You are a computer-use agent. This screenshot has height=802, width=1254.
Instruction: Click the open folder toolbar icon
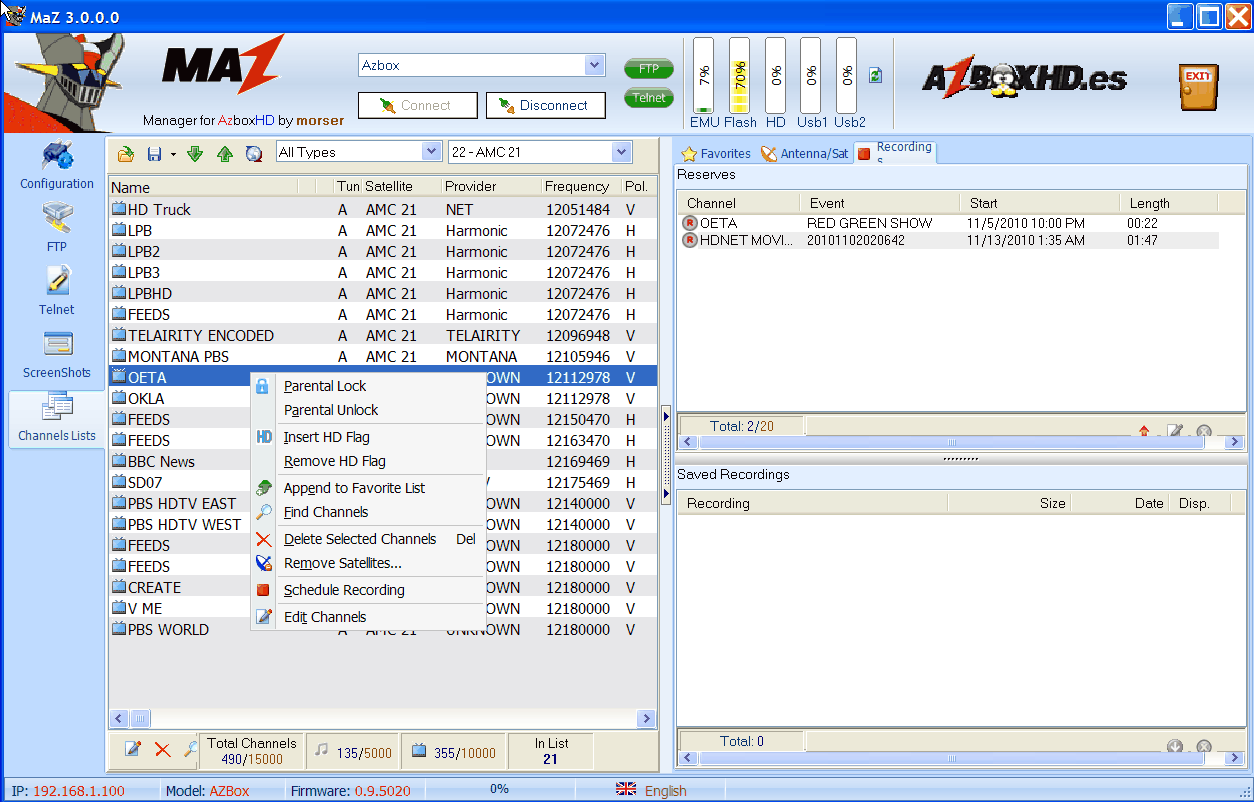(125, 153)
